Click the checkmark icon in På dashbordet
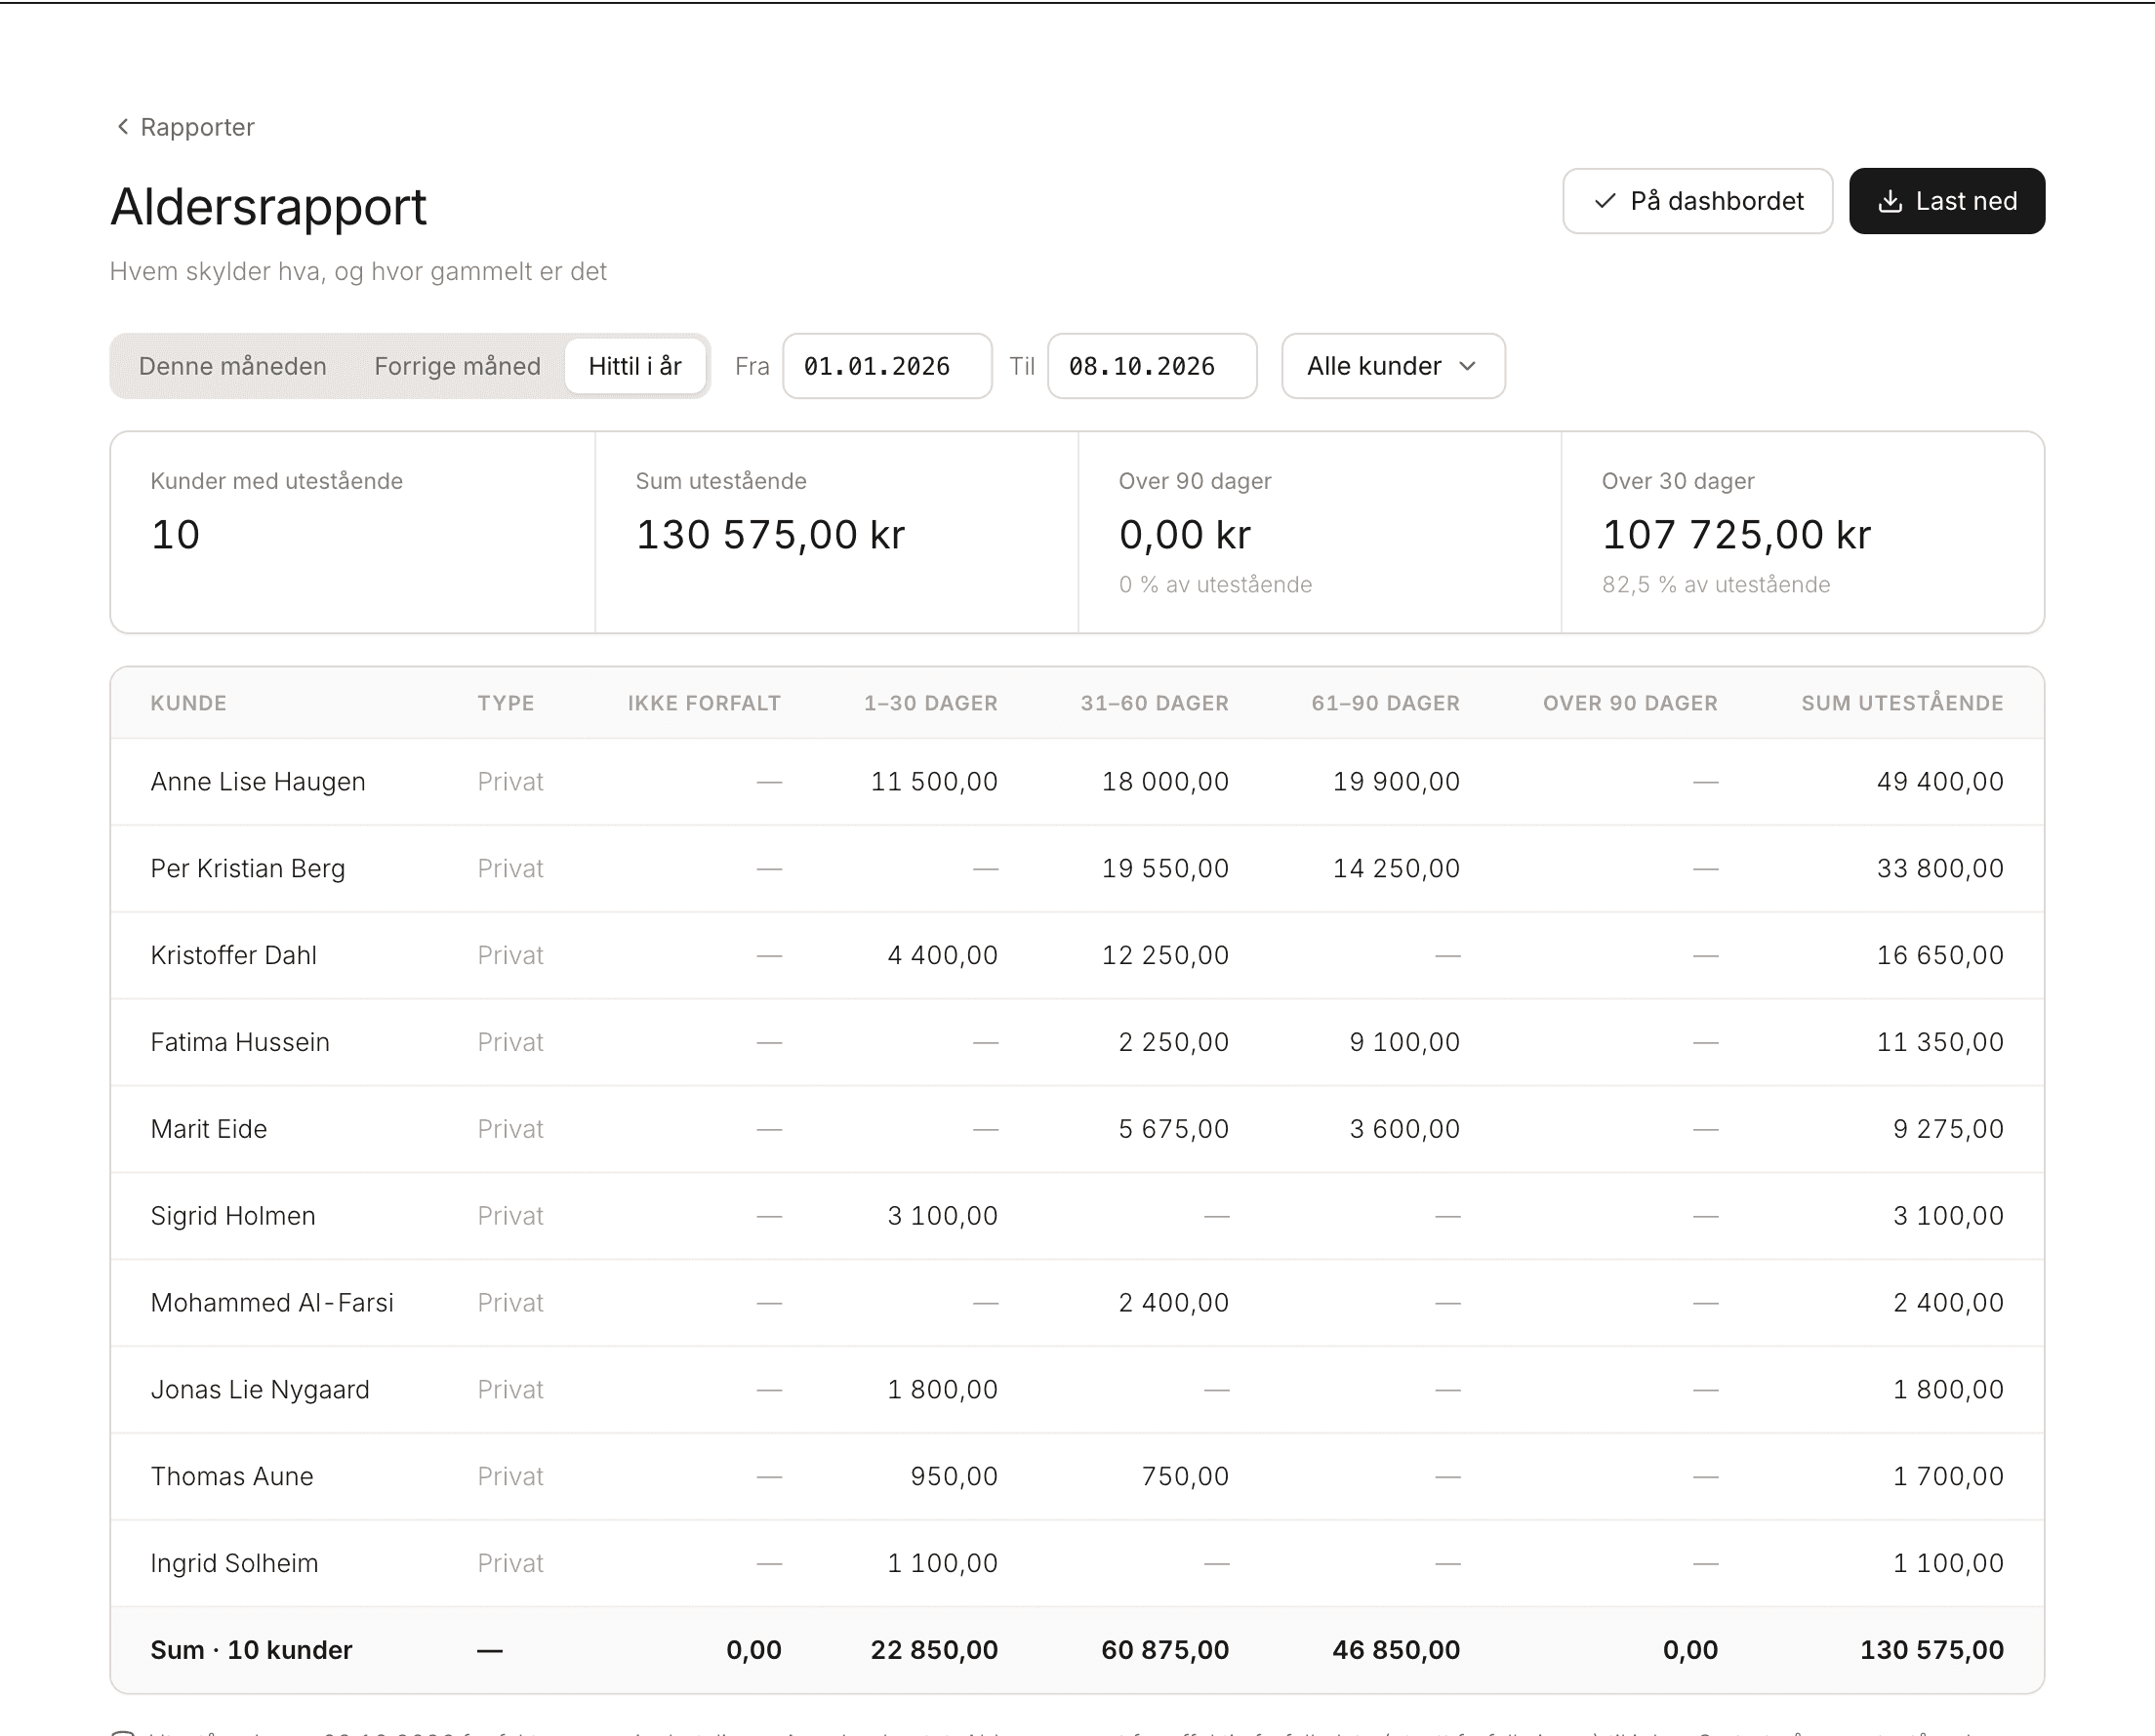The height and width of the screenshot is (1736, 2155). (1605, 201)
